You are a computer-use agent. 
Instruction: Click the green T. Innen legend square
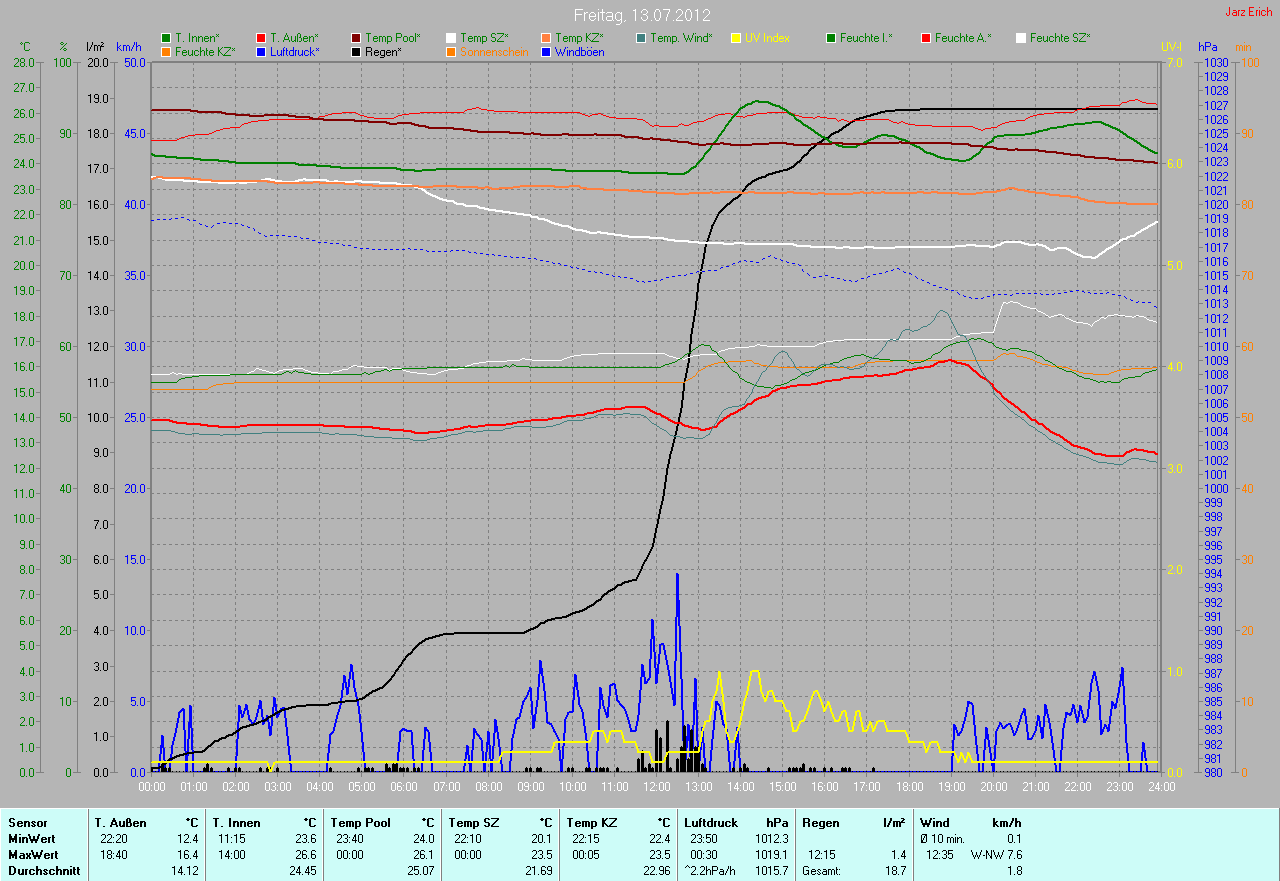(x=166, y=38)
